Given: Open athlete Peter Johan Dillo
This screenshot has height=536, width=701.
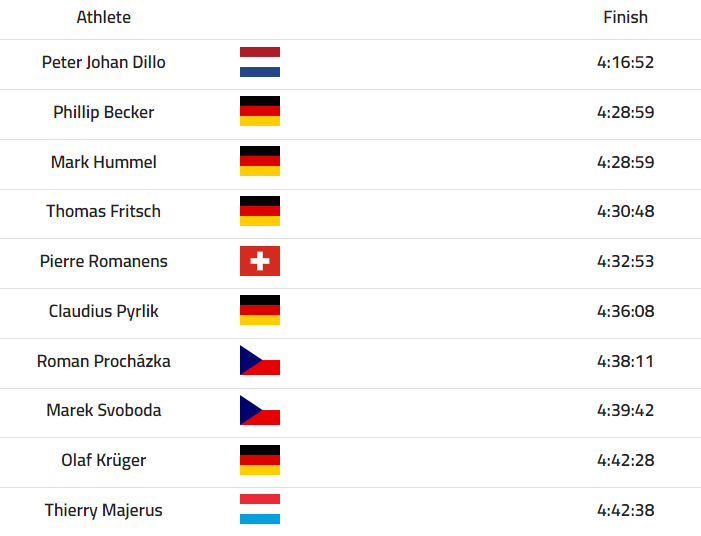Looking at the screenshot, I should click(104, 62).
